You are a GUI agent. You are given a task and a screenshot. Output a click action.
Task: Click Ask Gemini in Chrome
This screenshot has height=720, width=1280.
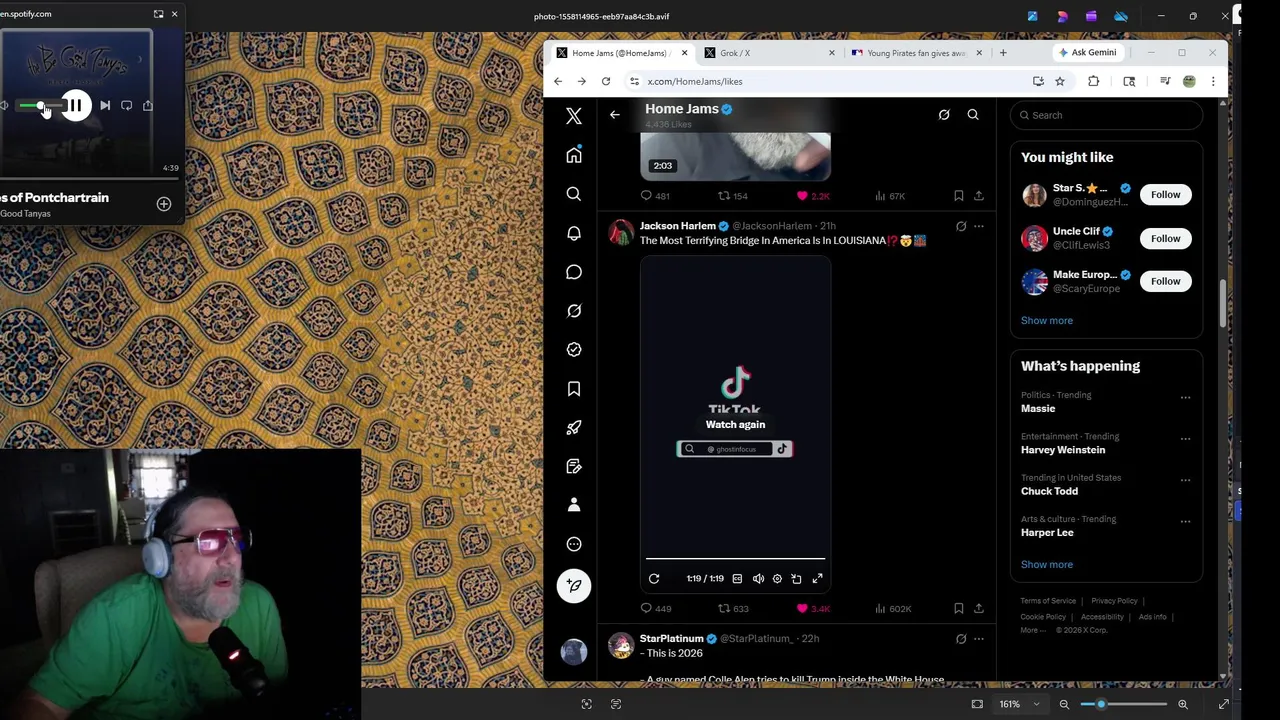click(1087, 52)
